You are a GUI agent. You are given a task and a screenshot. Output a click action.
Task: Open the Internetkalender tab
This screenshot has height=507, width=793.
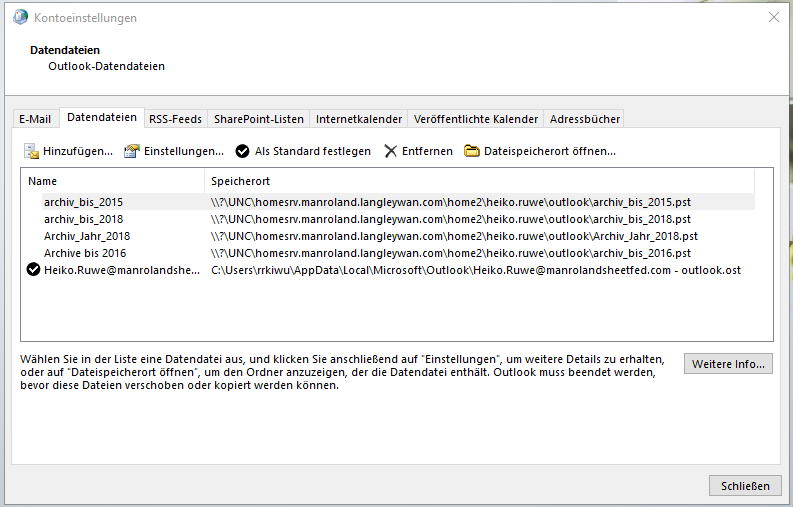359,119
